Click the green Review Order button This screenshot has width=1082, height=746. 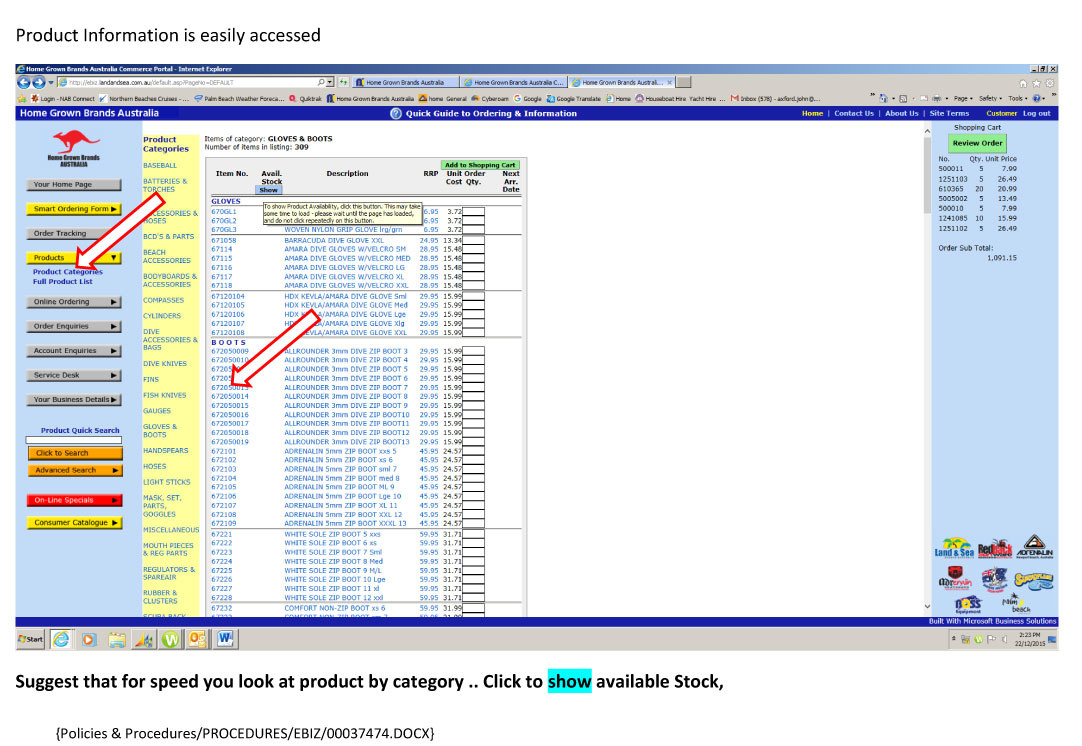point(977,143)
